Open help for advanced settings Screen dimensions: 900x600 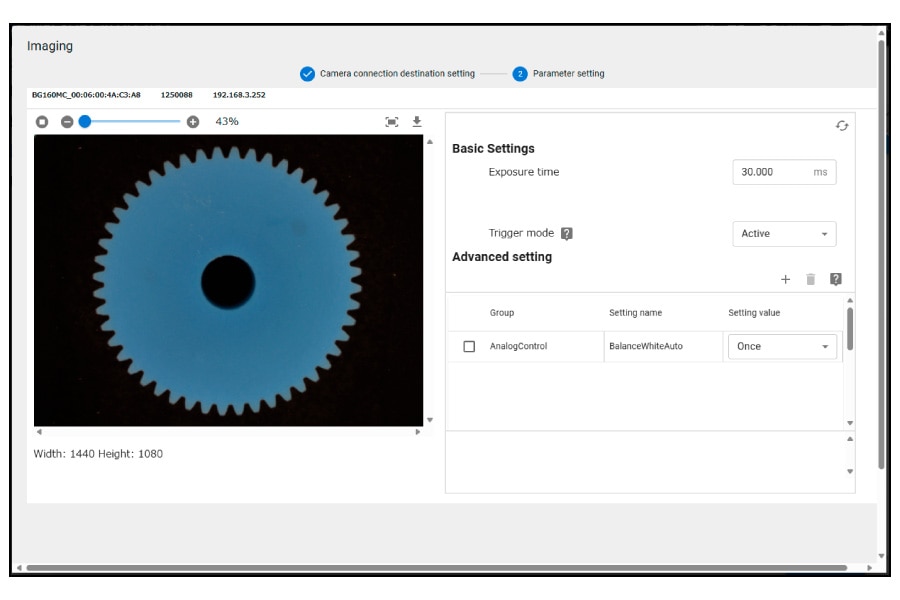[x=836, y=280]
